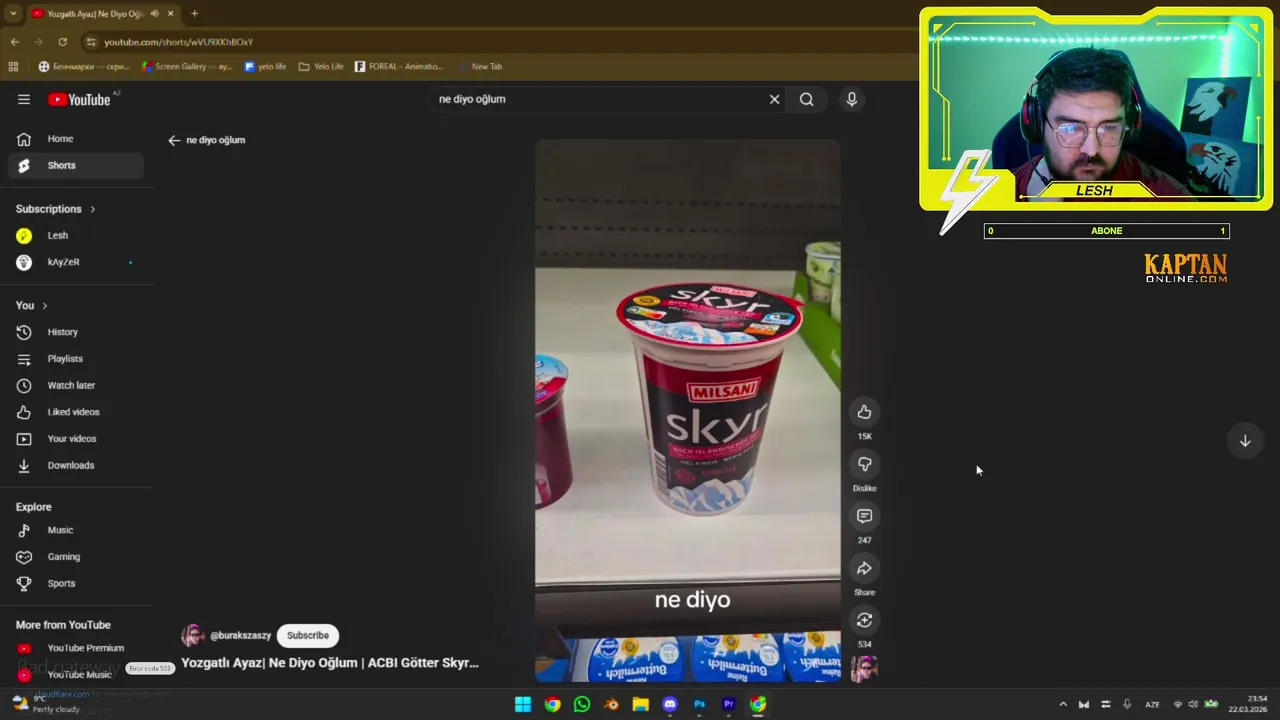Expand the You section

[32, 305]
